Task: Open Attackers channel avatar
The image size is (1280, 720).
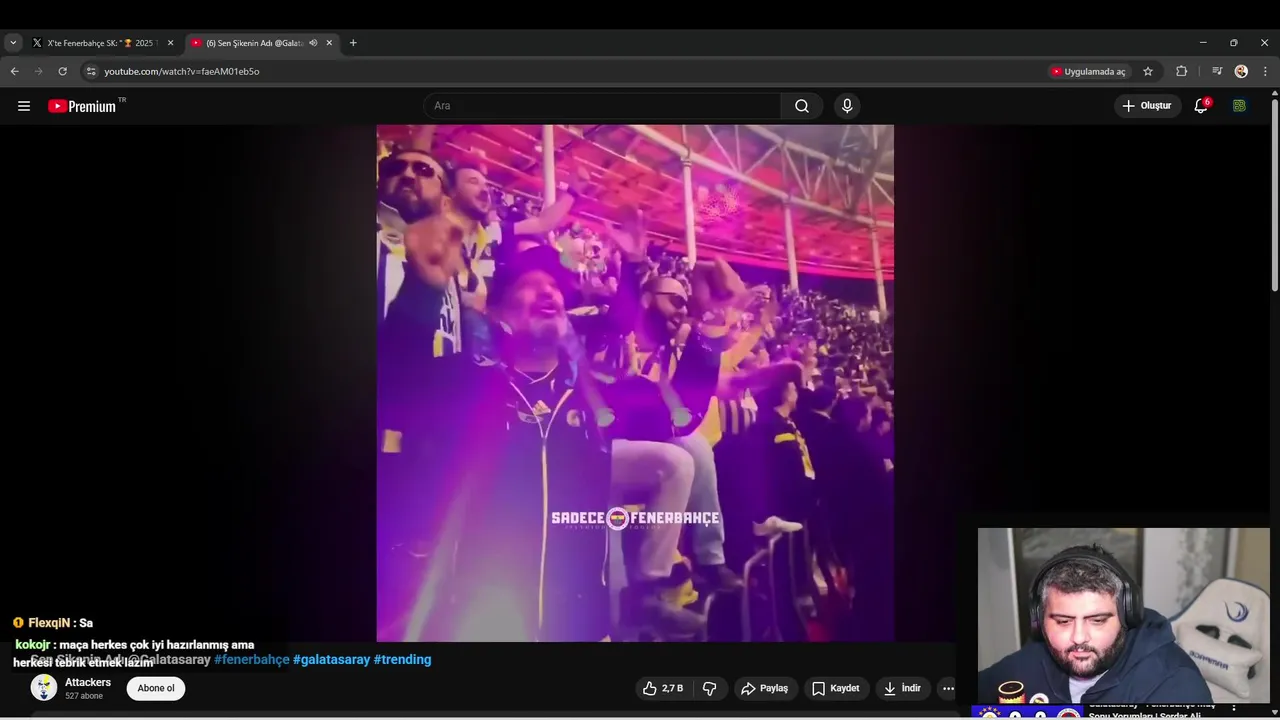Action: pyautogui.click(x=44, y=688)
